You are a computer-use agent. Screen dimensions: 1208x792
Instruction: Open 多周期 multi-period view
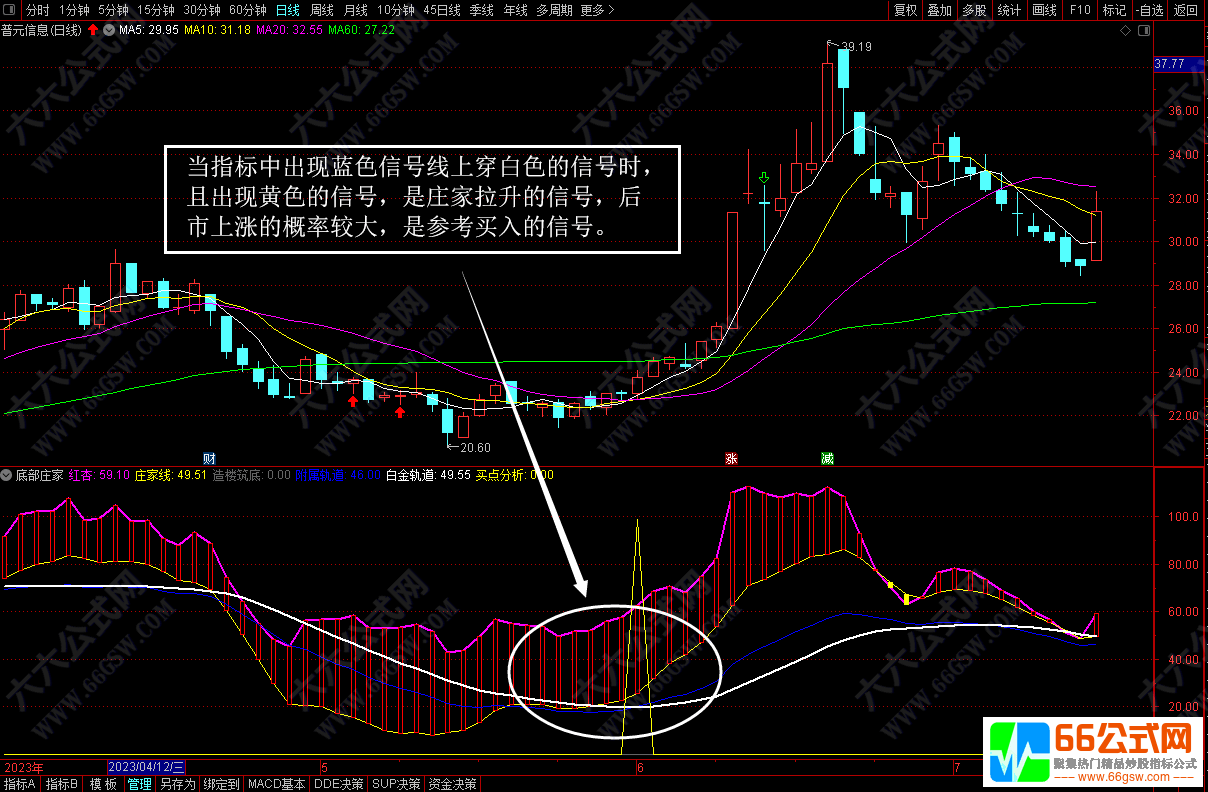554,10
